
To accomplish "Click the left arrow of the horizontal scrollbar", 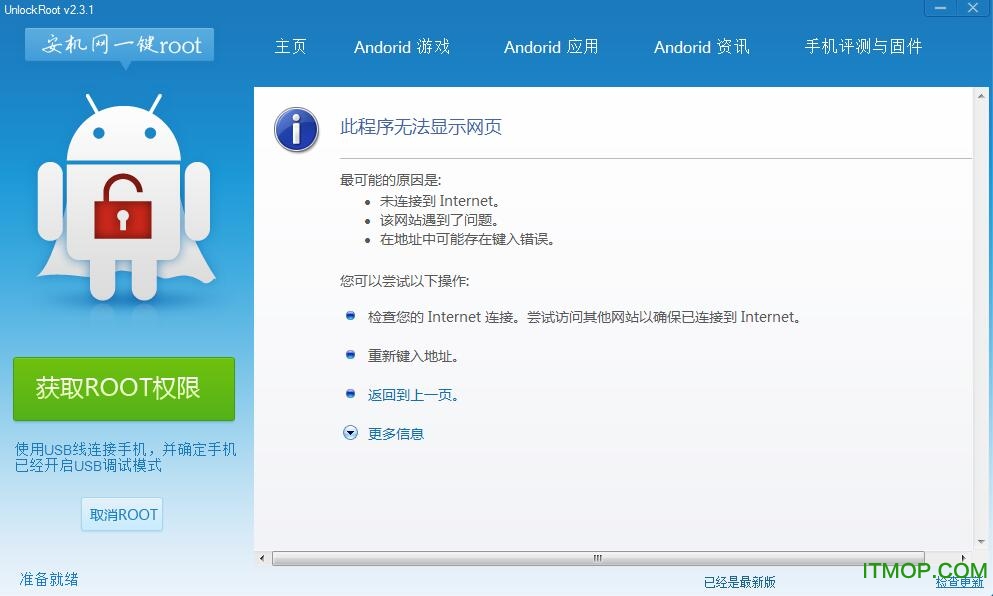I will coord(262,558).
